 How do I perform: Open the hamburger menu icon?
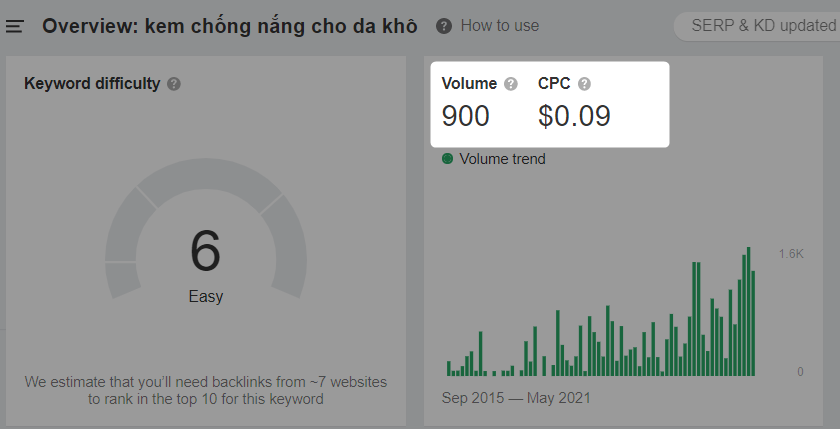coord(14,26)
